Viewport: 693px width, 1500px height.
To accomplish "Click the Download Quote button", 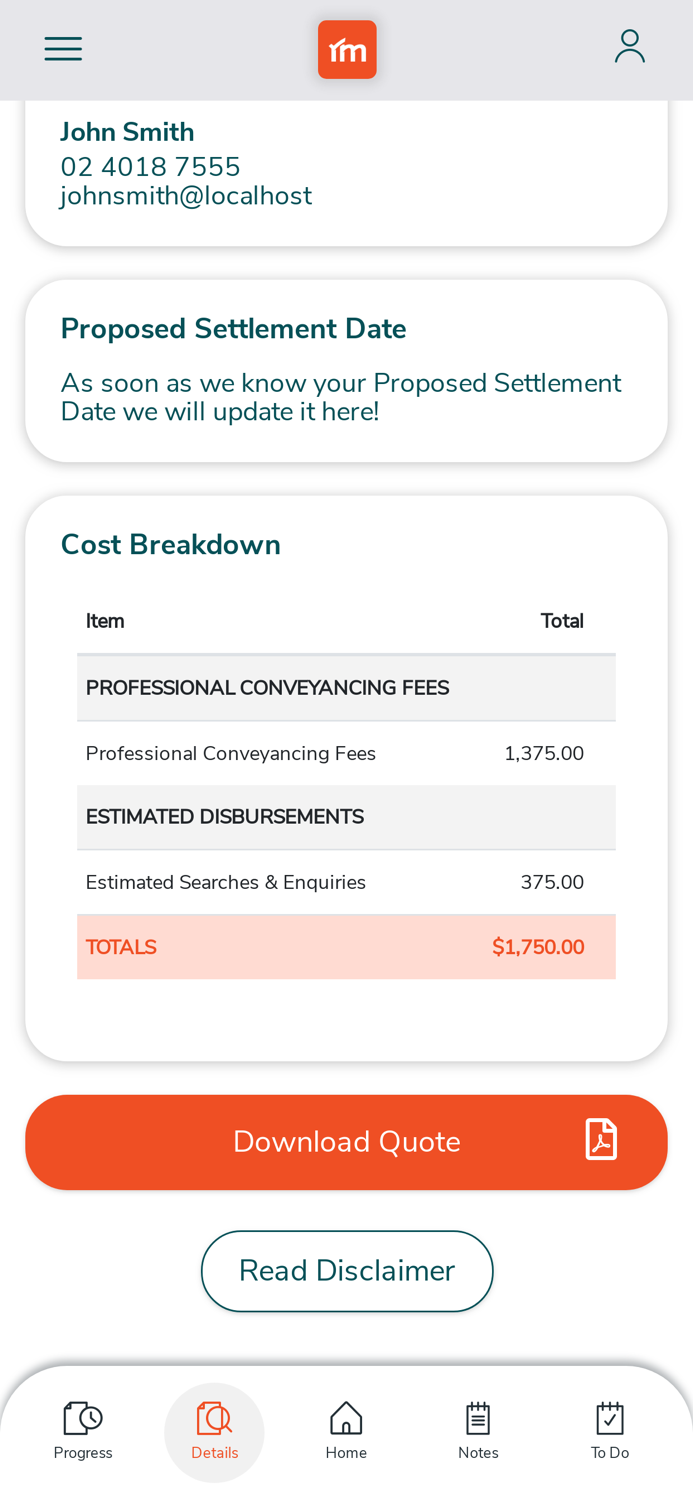I will 346,1141.
